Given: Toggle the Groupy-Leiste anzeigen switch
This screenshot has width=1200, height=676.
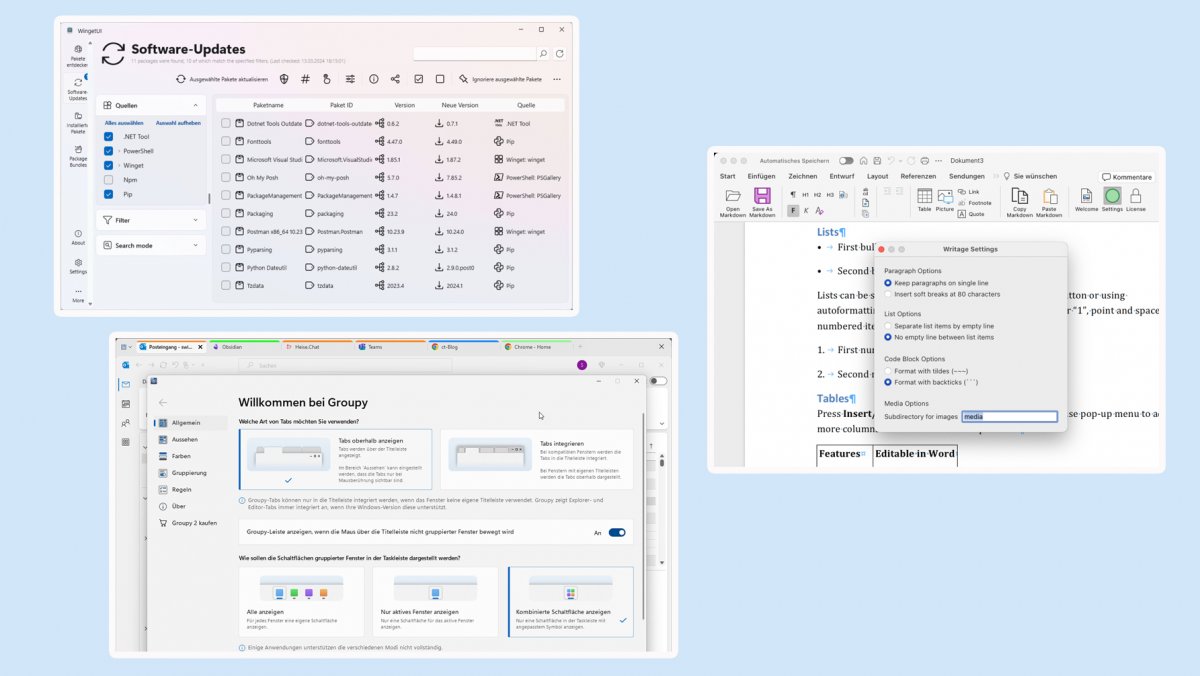Looking at the screenshot, I should (x=617, y=533).
